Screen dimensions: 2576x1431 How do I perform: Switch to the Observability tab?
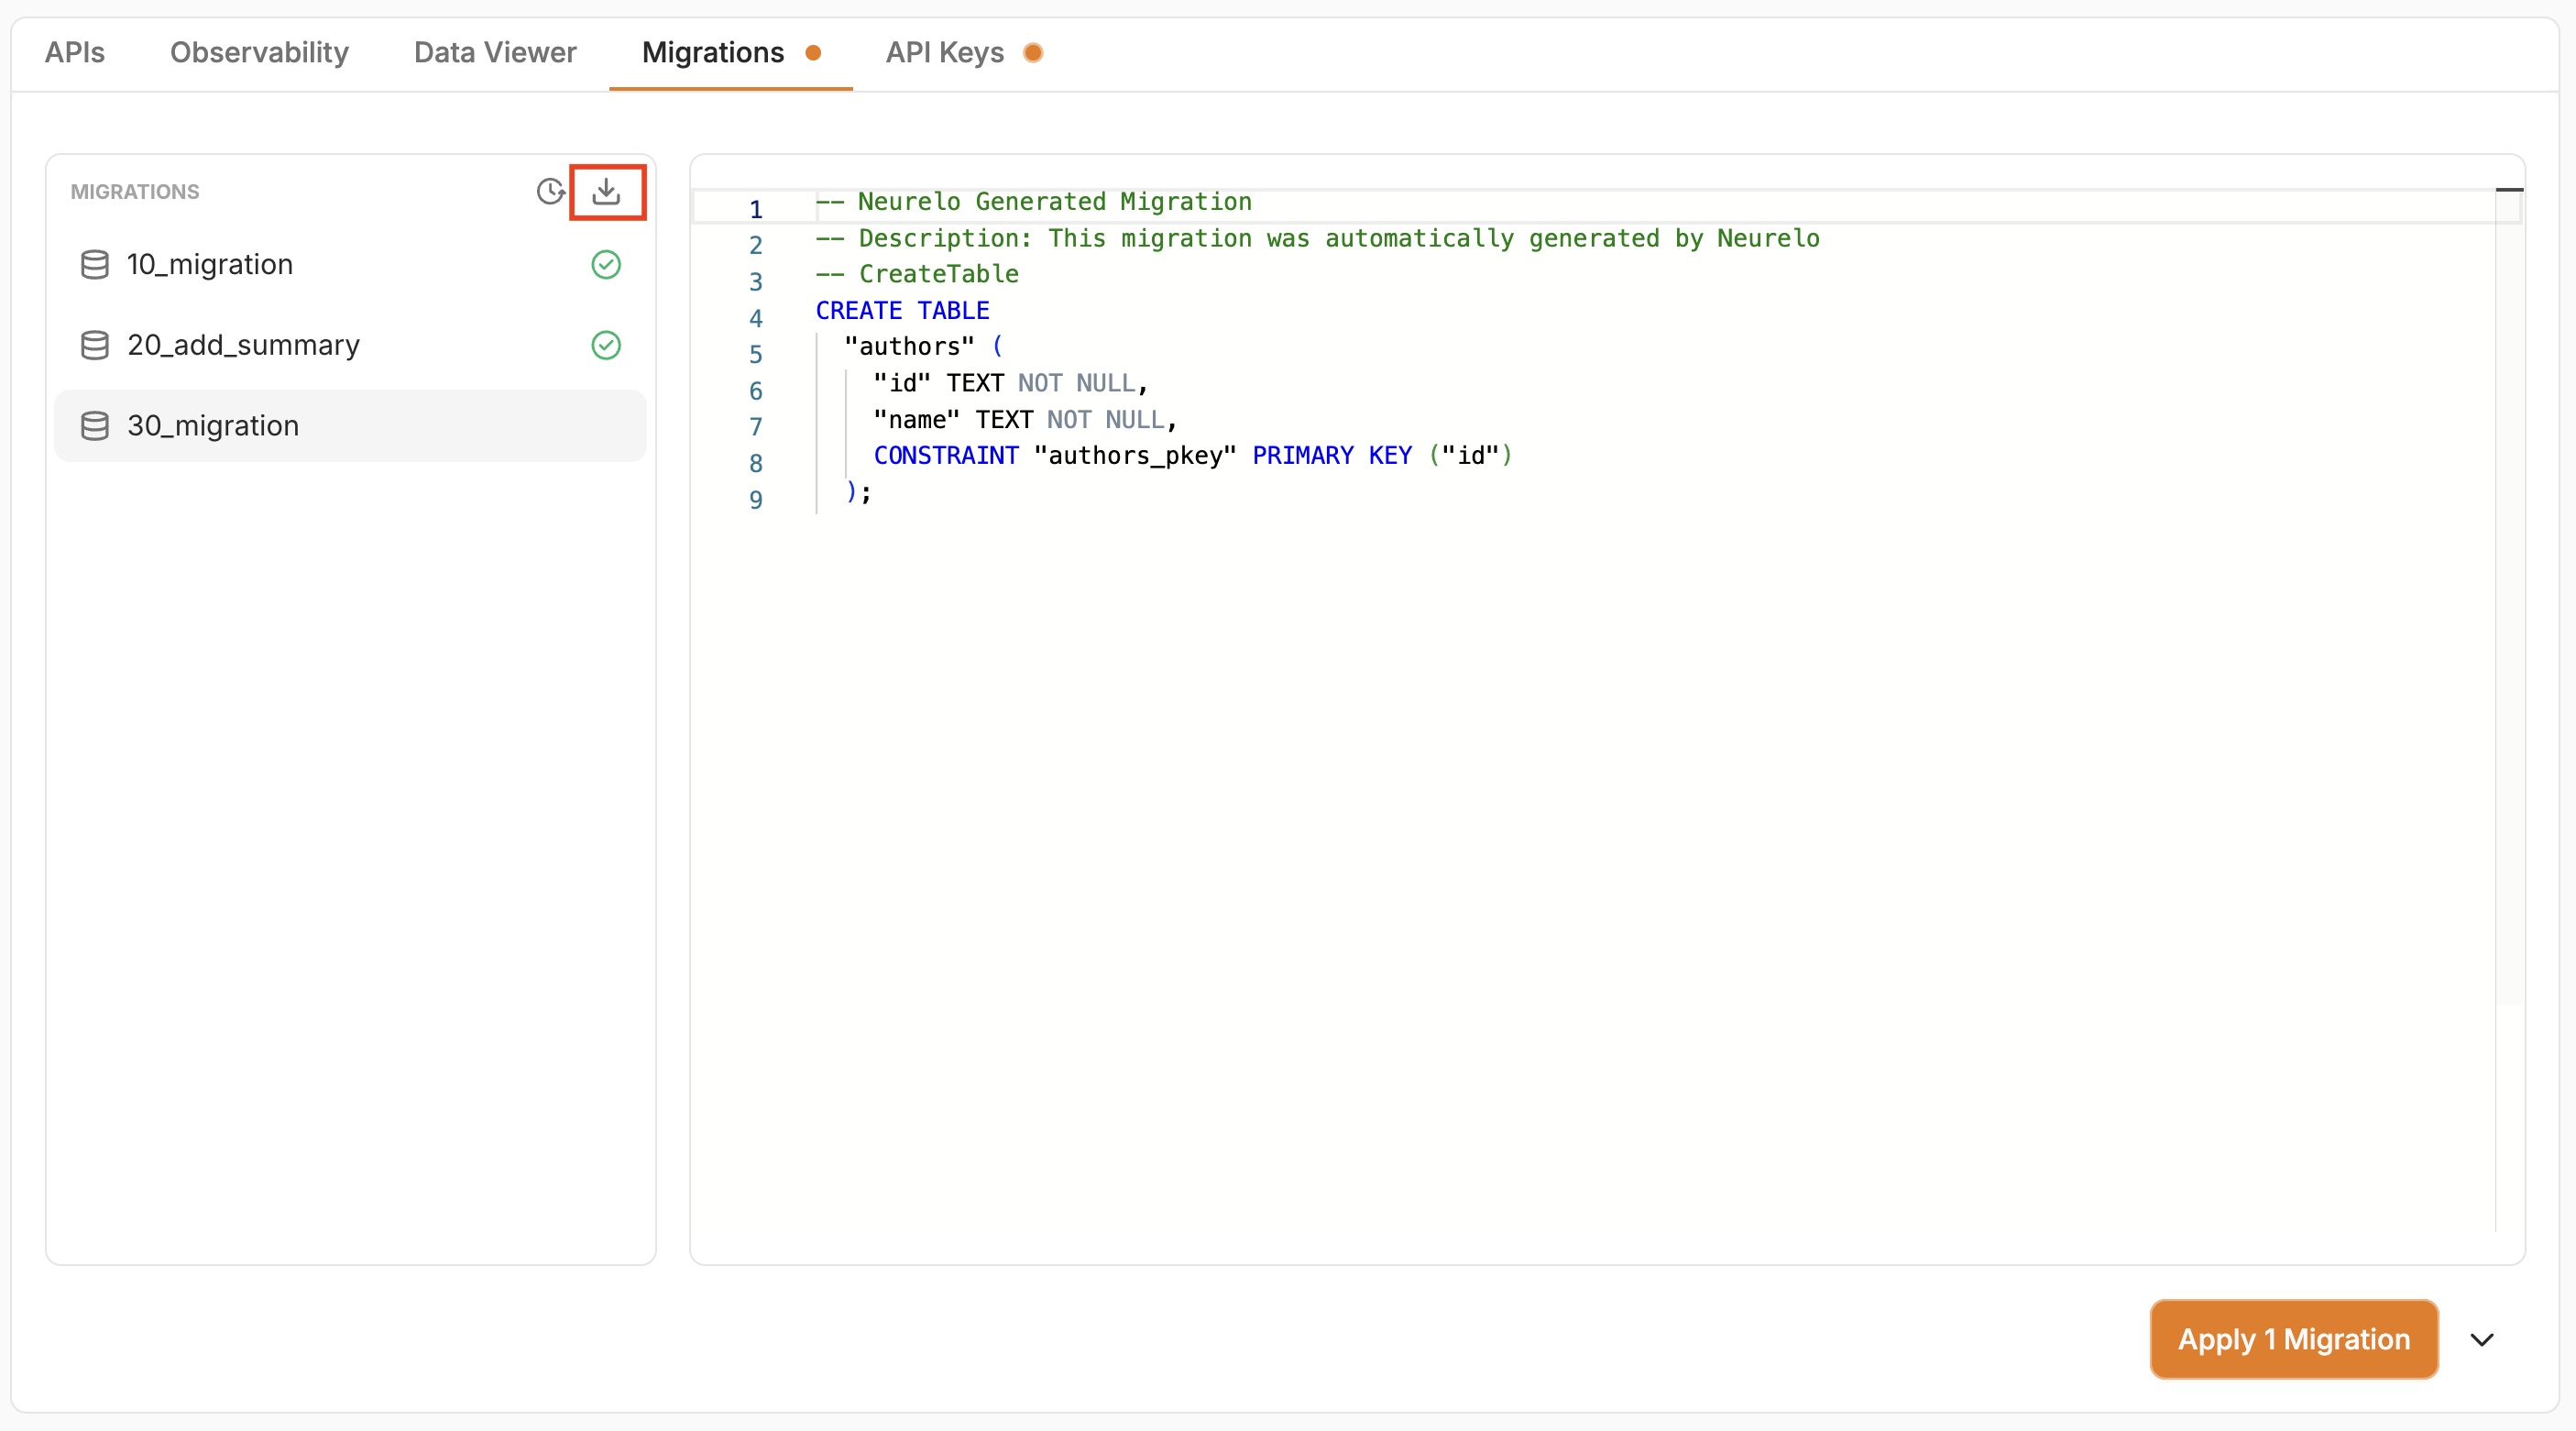259,53
